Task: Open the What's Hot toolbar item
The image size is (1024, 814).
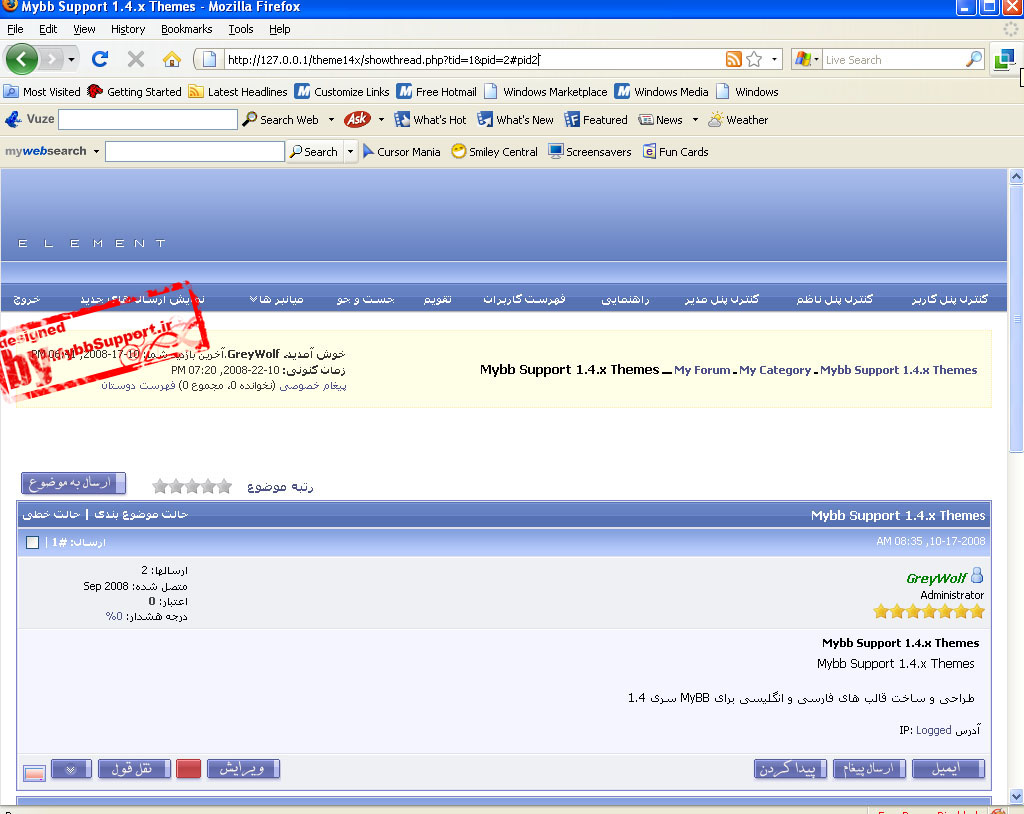Action: tap(430, 120)
